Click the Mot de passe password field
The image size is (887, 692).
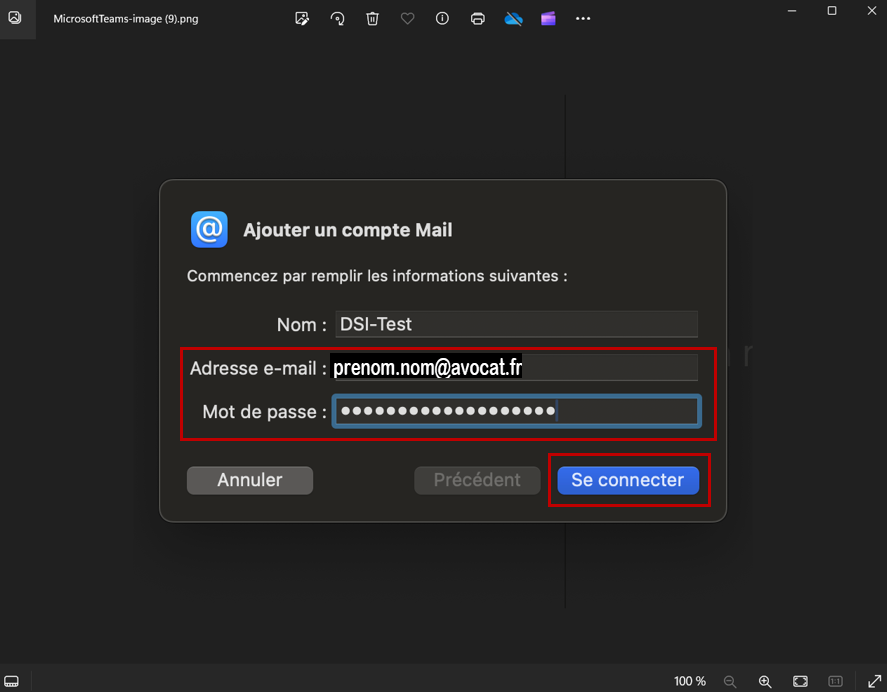[516, 411]
